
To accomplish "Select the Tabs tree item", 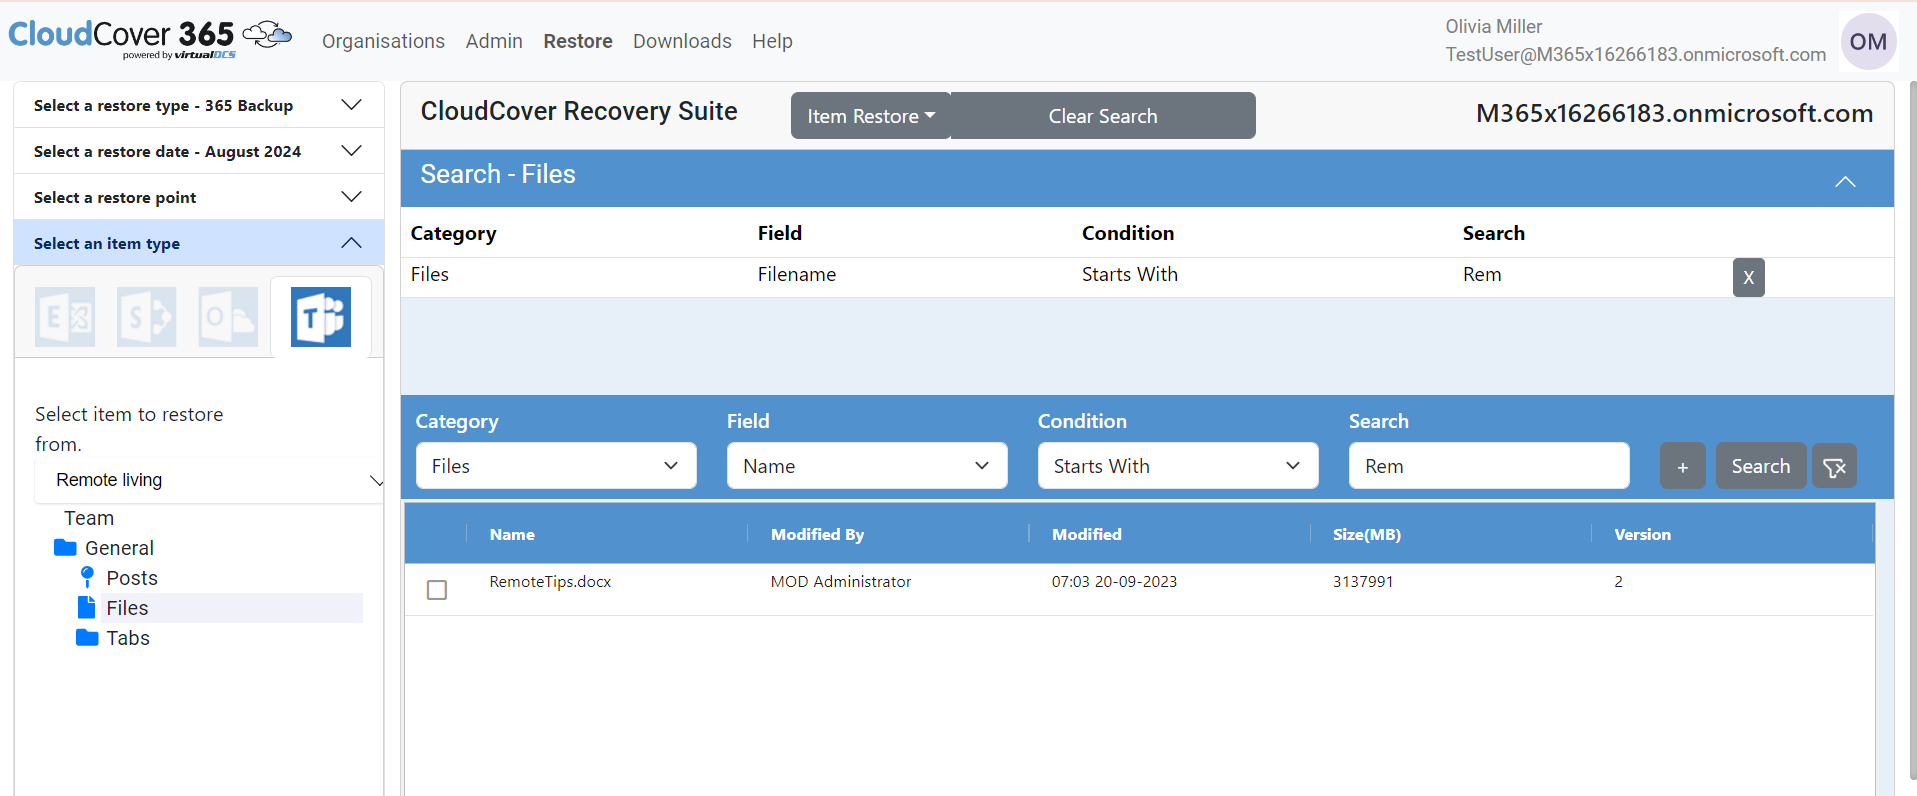I will point(128,638).
